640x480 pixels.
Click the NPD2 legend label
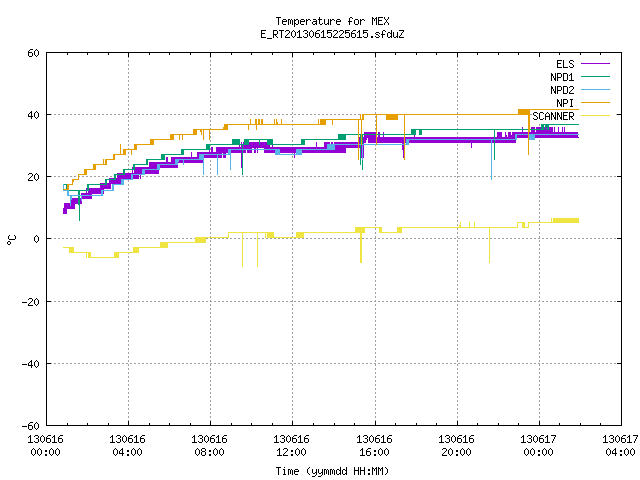point(562,90)
